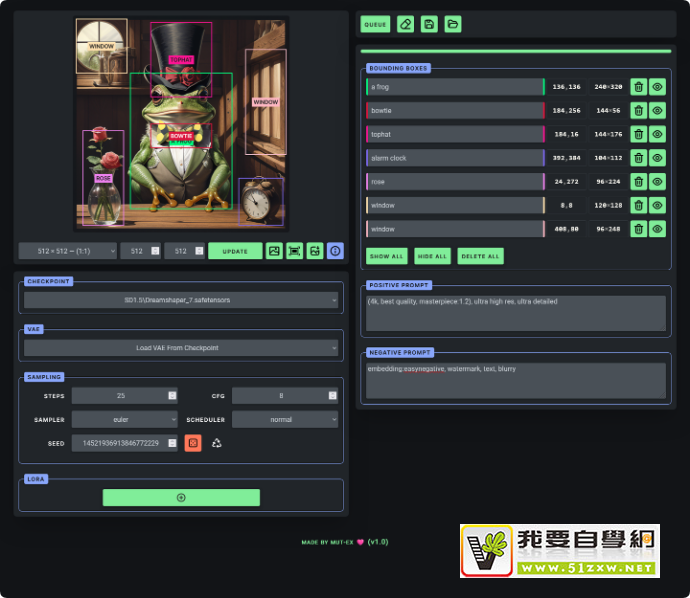Toggle visibility of the frog bounding box

pos(657,87)
